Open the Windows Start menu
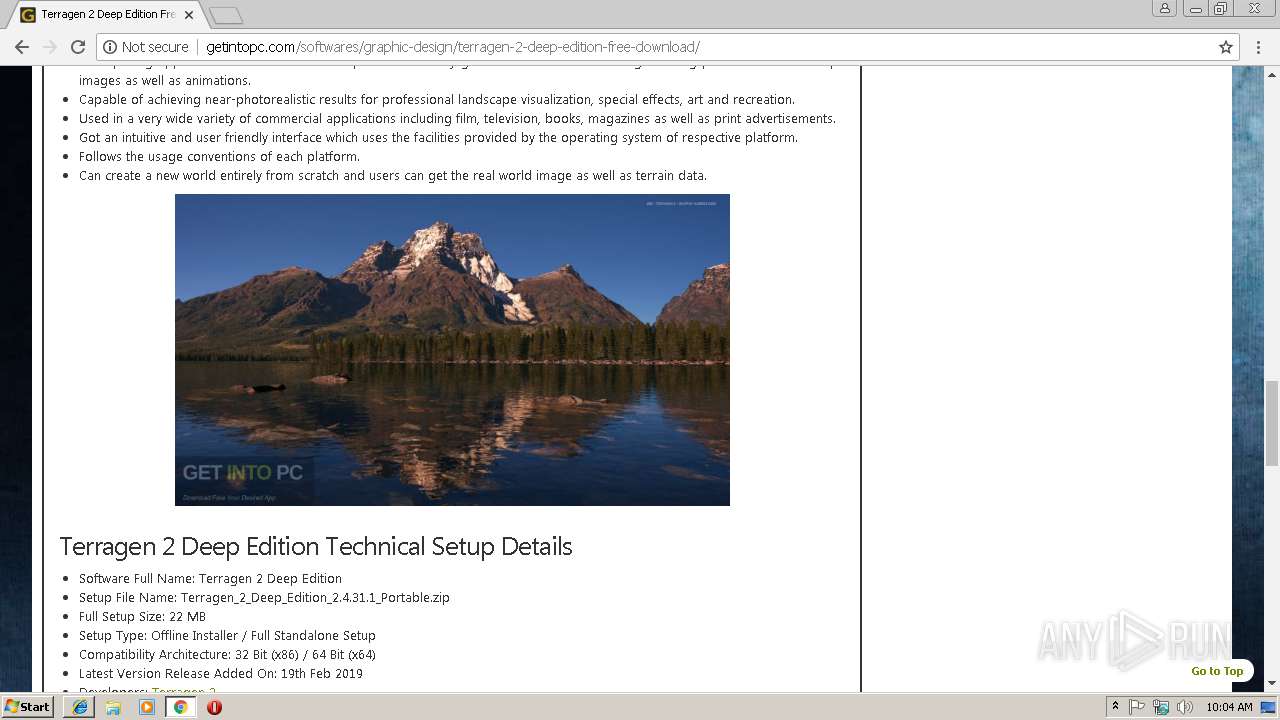The image size is (1280, 720). 28,706
